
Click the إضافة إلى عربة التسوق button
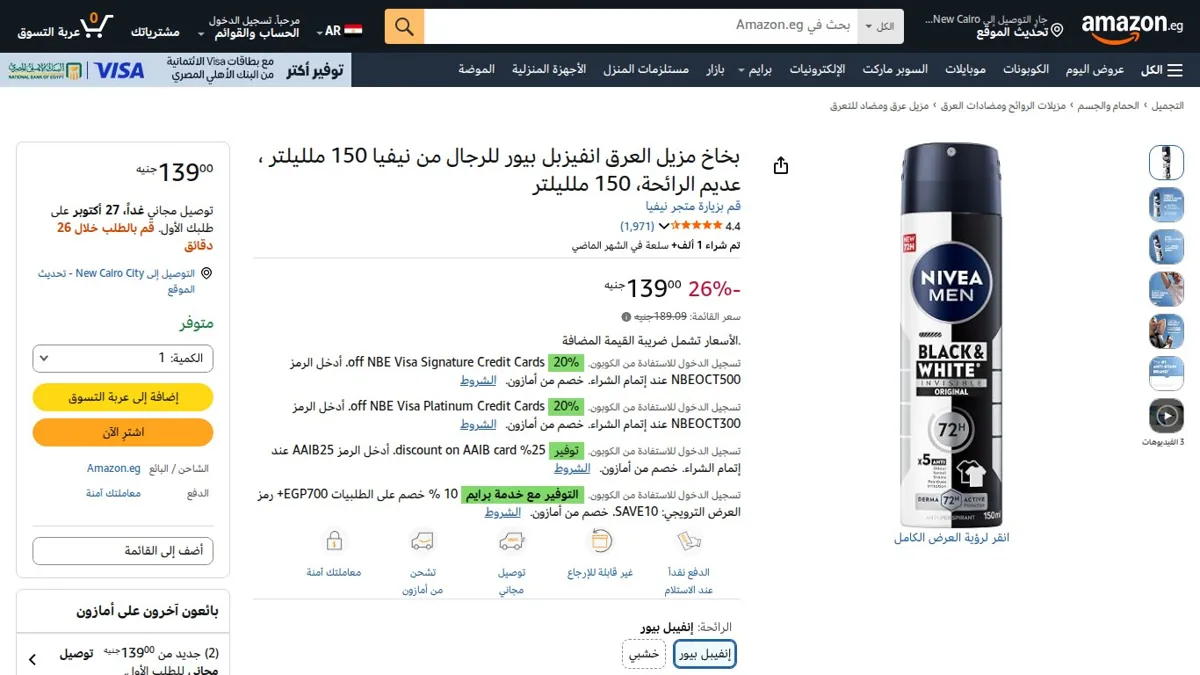(x=123, y=397)
